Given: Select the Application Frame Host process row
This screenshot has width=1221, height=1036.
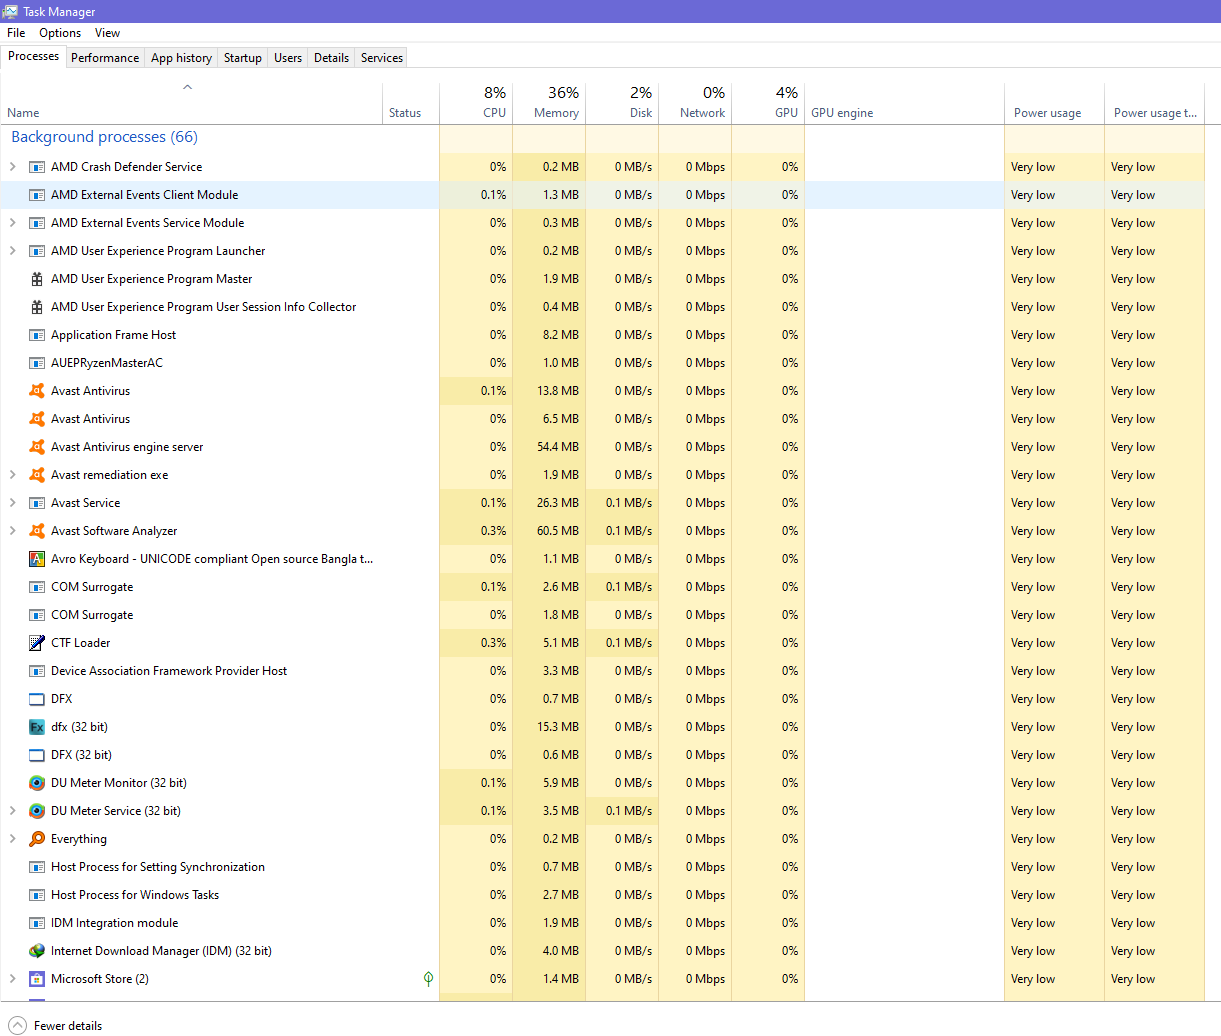Looking at the screenshot, I should pyautogui.click(x=113, y=335).
